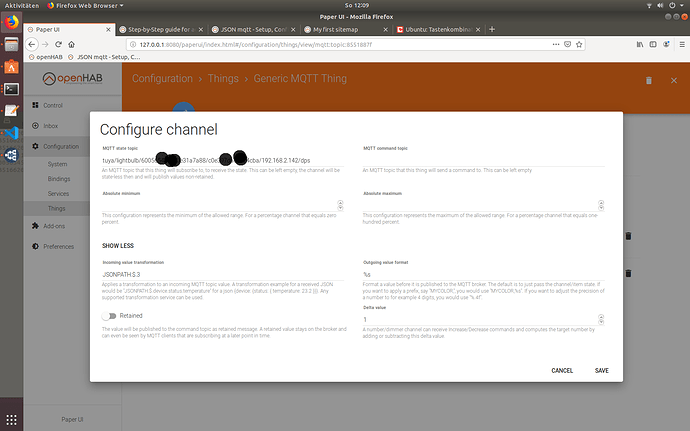The image size is (690, 431).
Task: Click the CANCEL button
Action: point(562,371)
